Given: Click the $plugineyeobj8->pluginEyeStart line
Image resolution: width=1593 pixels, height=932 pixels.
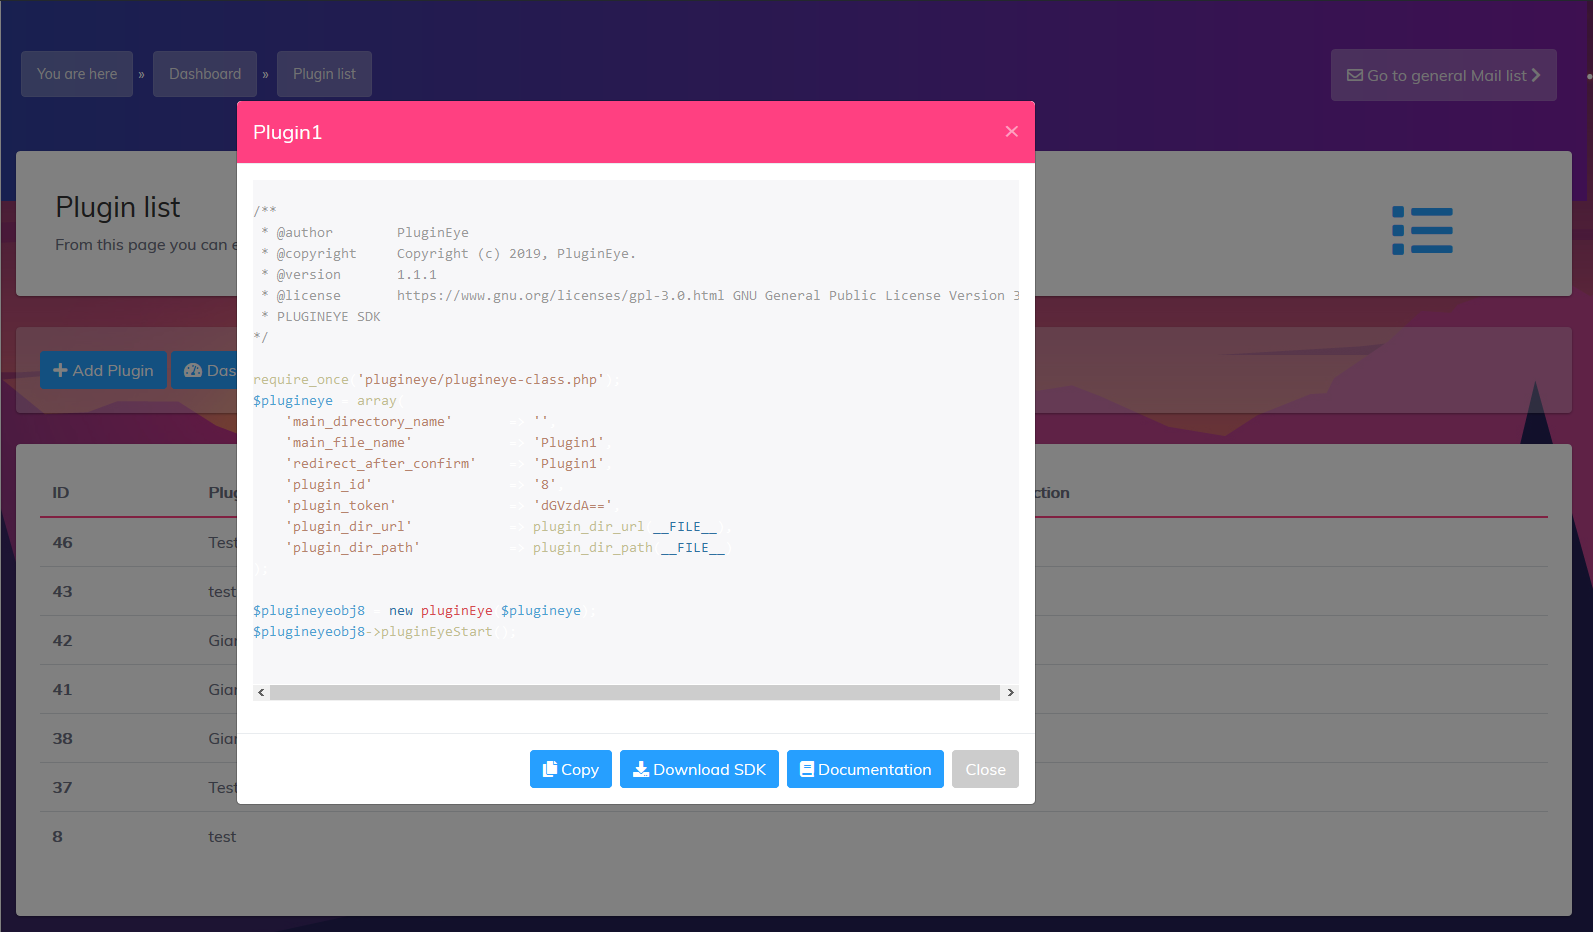Looking at the screenshot, I should pyautogui.click(x=382, y=631).
